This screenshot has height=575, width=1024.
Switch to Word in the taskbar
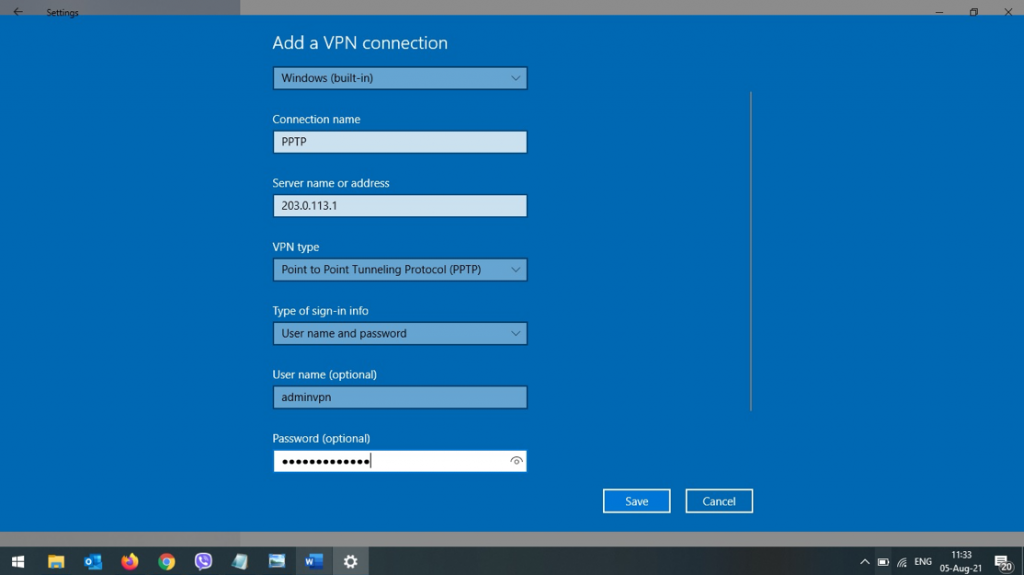click(313, 561)
